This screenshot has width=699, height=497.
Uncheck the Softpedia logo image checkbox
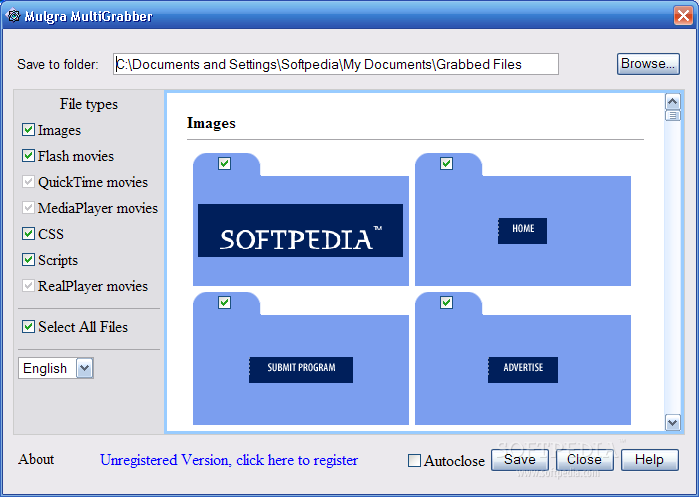(x=224, y=164)
